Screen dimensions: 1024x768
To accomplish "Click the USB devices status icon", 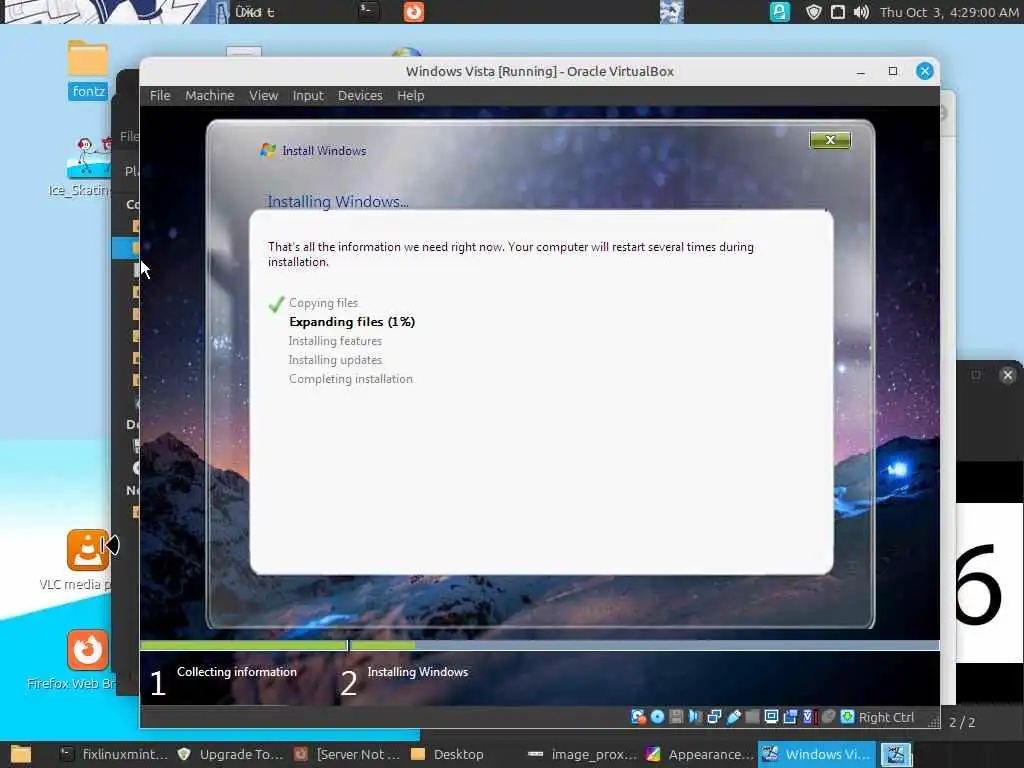I will click(733, 717).
